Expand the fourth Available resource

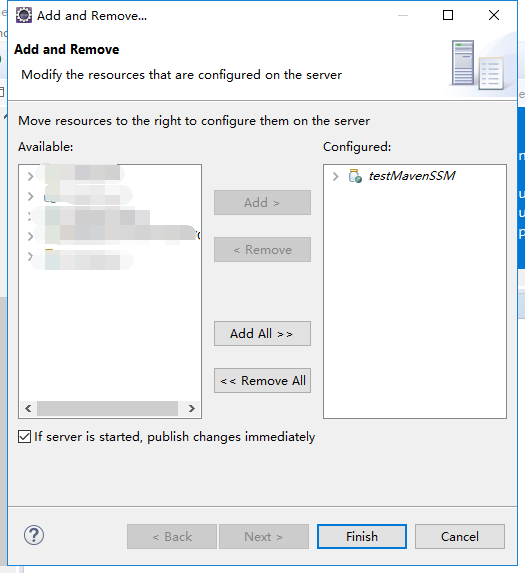tap(30, 236)
